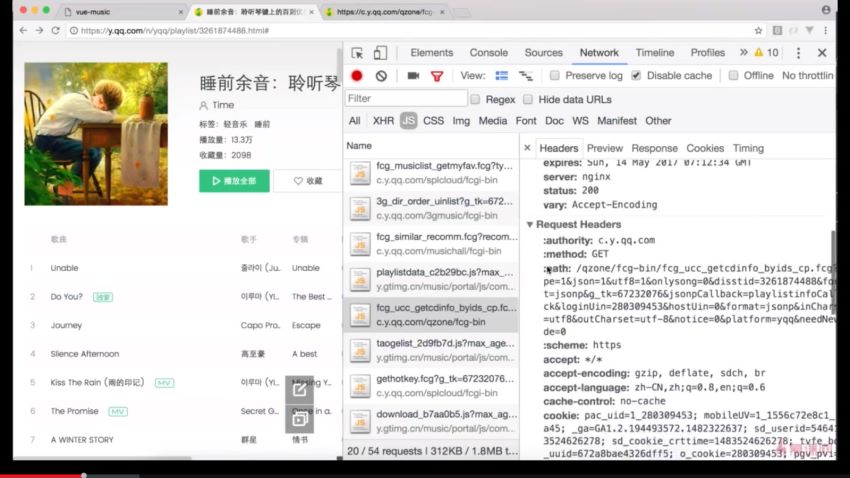Stop recording network log red button
This screenshot has width=850, height=478.
357,76
